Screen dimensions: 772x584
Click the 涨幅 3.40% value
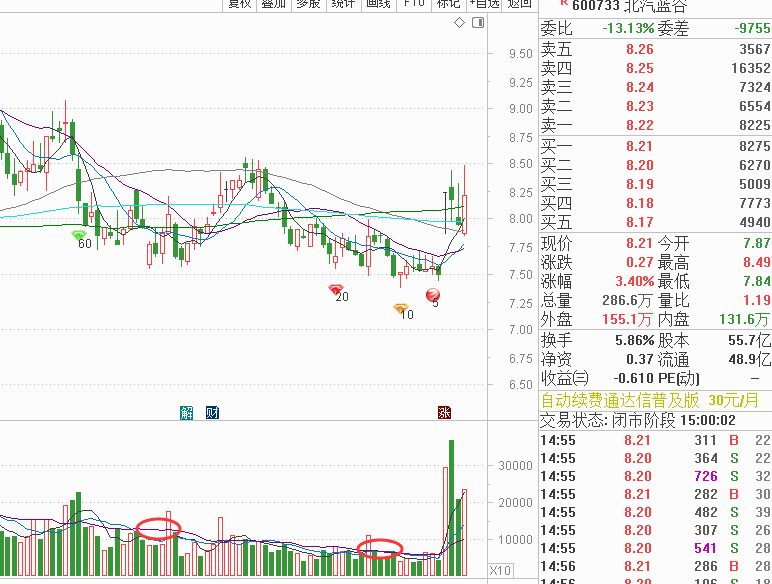[635, 282]
